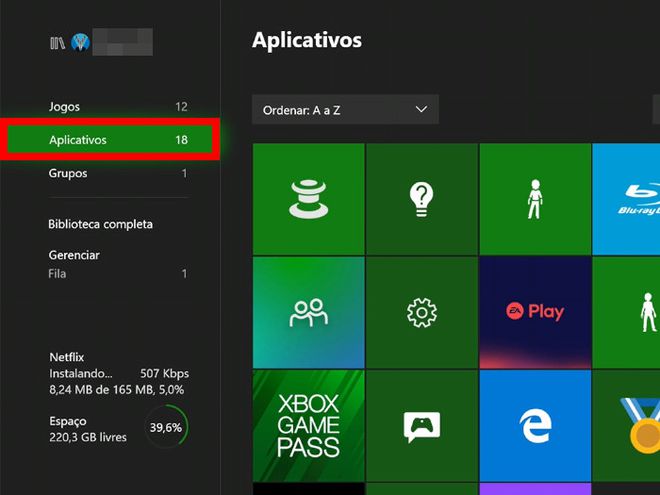The image size is (660, 495).
Task: Select the profile avatar picture
Action: coord(80,42)
